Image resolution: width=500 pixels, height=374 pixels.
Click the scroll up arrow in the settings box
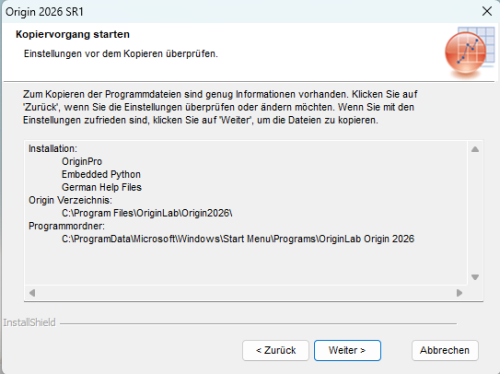(x=475, y=149)
